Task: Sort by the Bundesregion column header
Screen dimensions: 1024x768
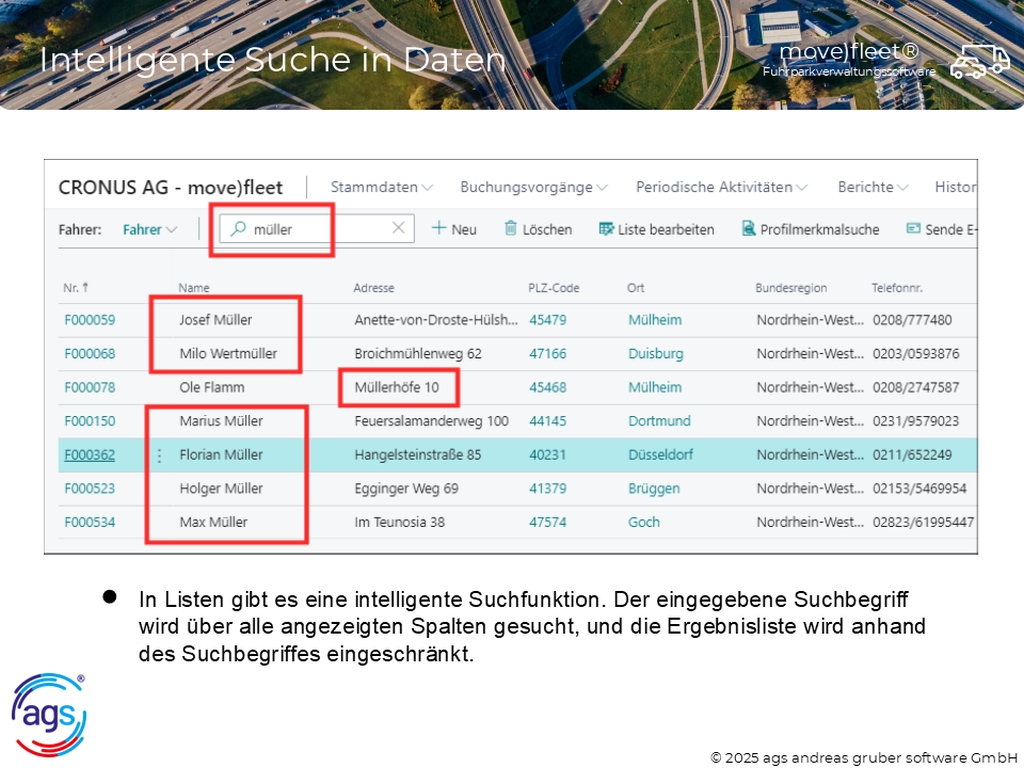Action: (791, 288)
